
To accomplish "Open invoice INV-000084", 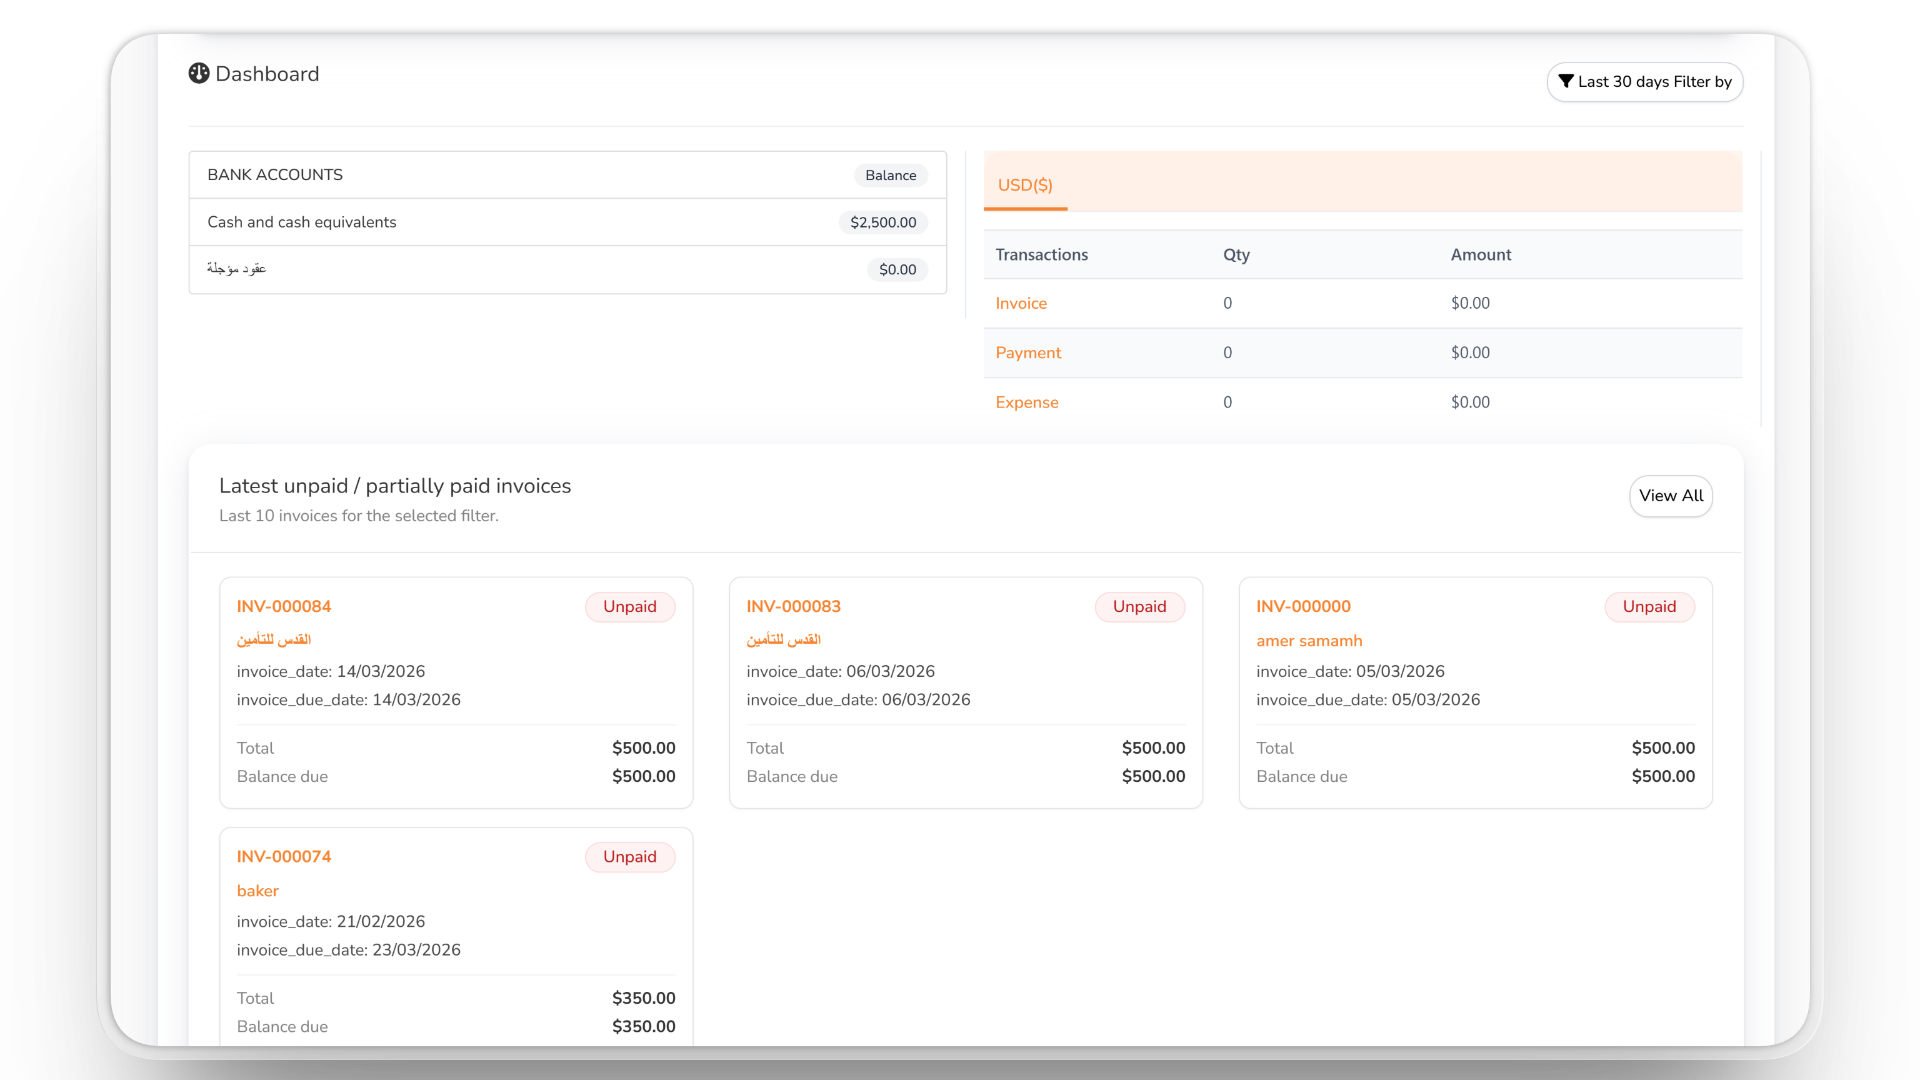I will 284,606.
